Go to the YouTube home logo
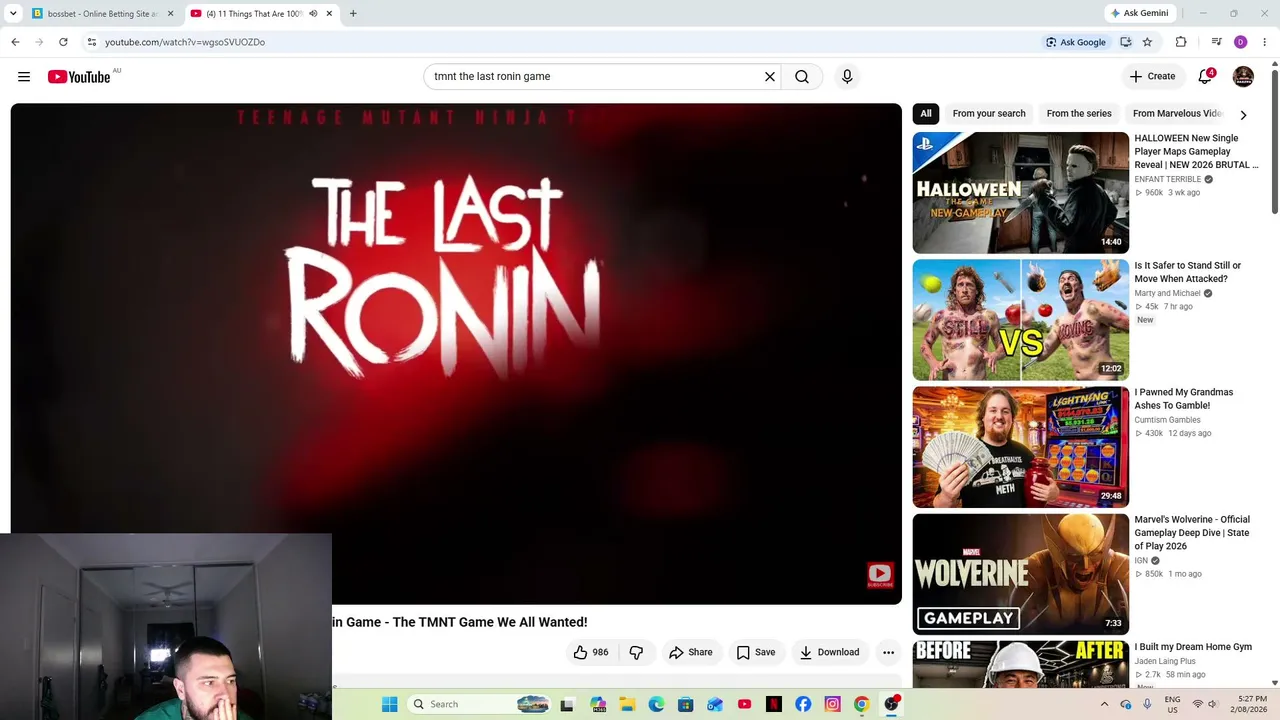This screenshot has width=1280, height=720. click(x=79, y=77)
